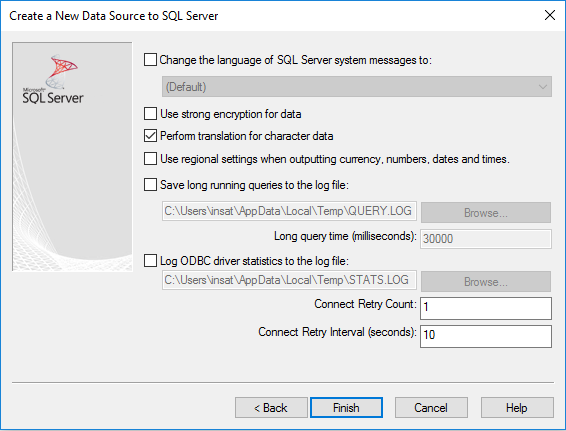This screenshot has width=566, height=431.
Task: Click the SQL Server logo image
Action: tap(53, 80)
